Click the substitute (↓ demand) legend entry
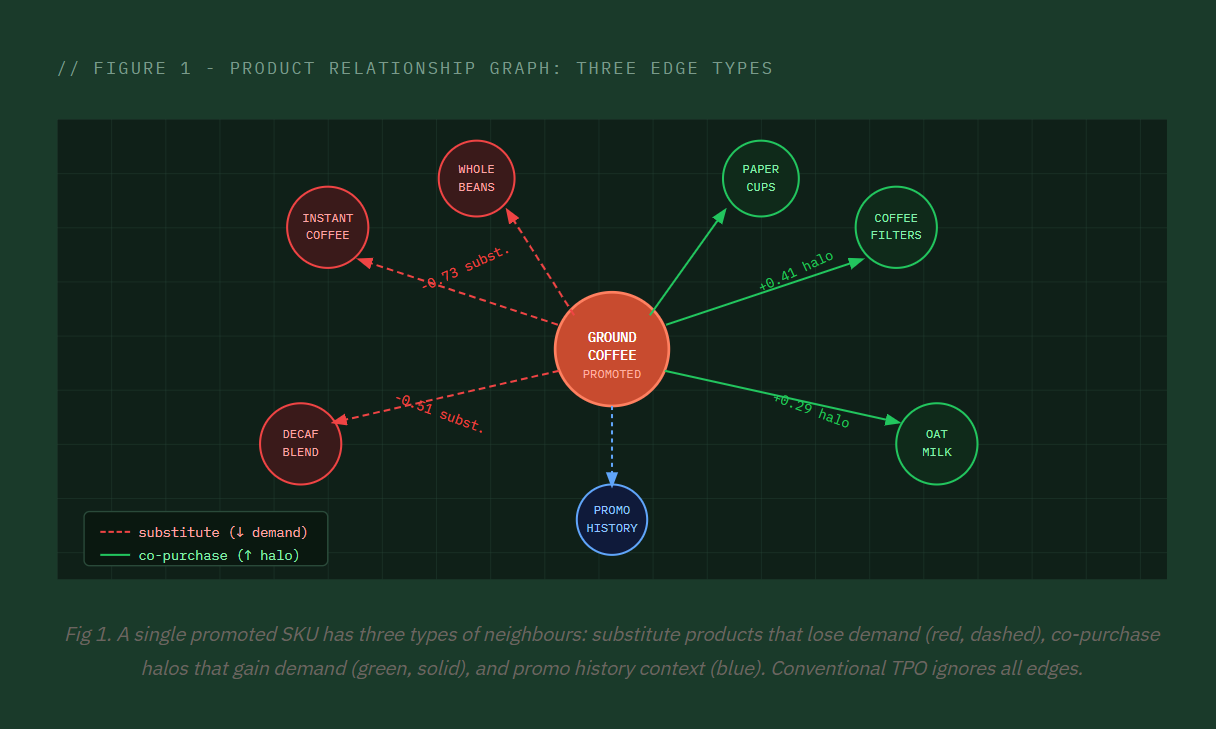Viewport: 1216px width, 729px height. point(204,532)
